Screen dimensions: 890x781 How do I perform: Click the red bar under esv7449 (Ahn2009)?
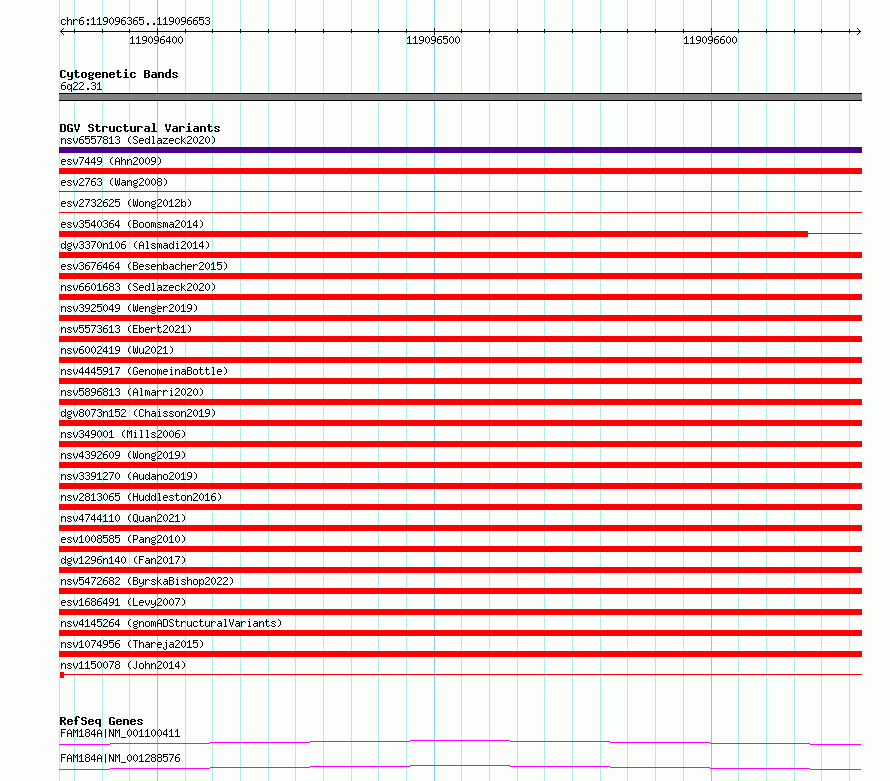pos(460,171)
